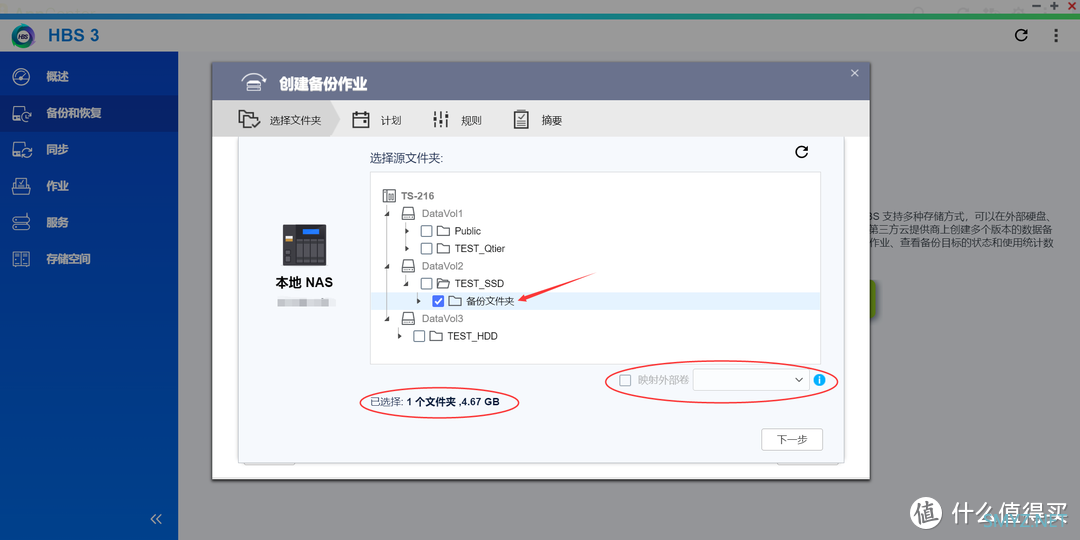Click the DataVol3 drive icon
This screenshot has width=1080, height=540.
point(409,319)
